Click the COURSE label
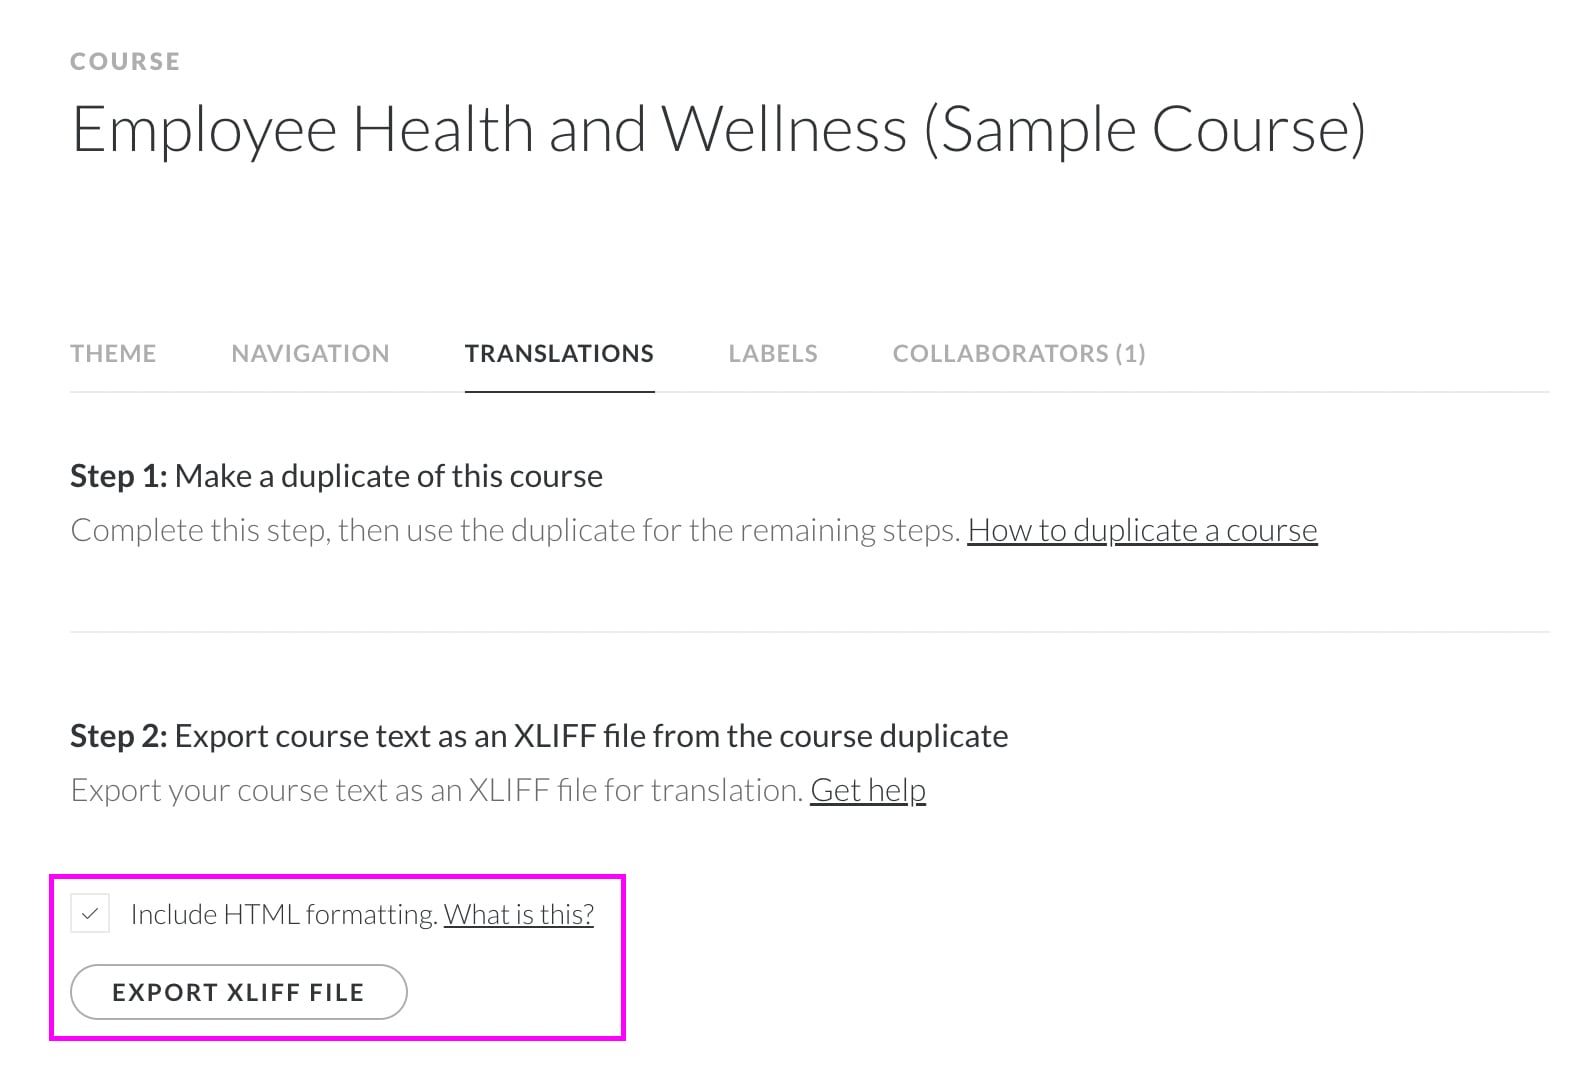 tap(125, 61)
